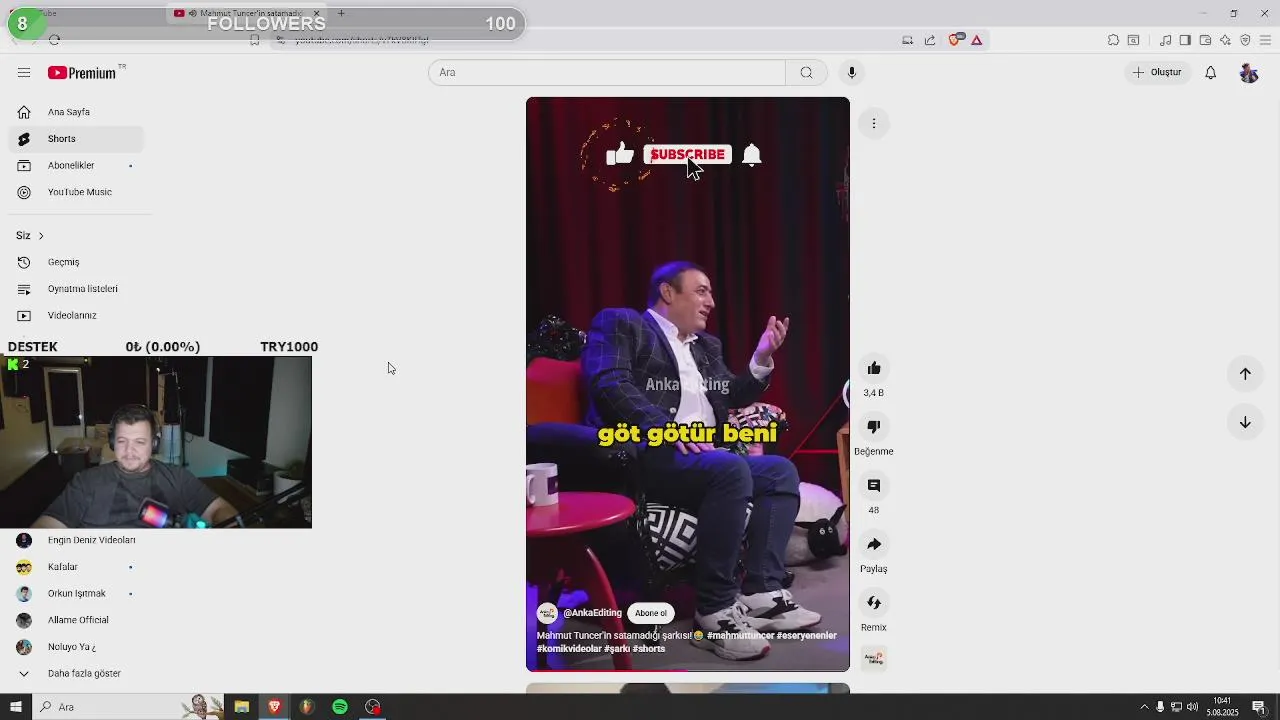This screenshot has height=720, width=1280.
Task: Open YouTube Music in the sidebar
Action: point(76,192)
